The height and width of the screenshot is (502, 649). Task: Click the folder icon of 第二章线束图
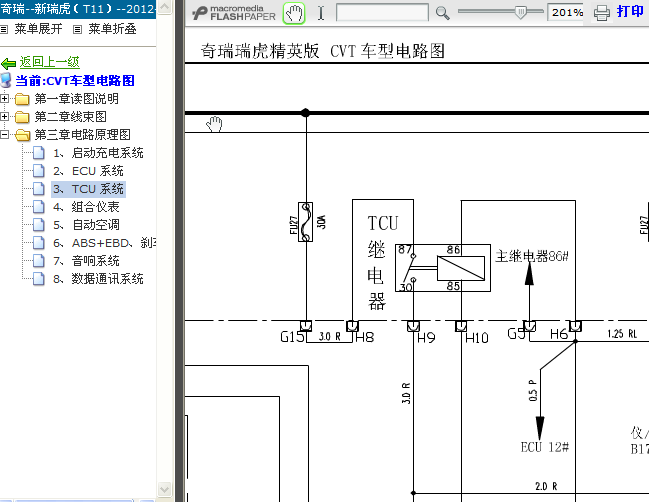tap(22, 117)
